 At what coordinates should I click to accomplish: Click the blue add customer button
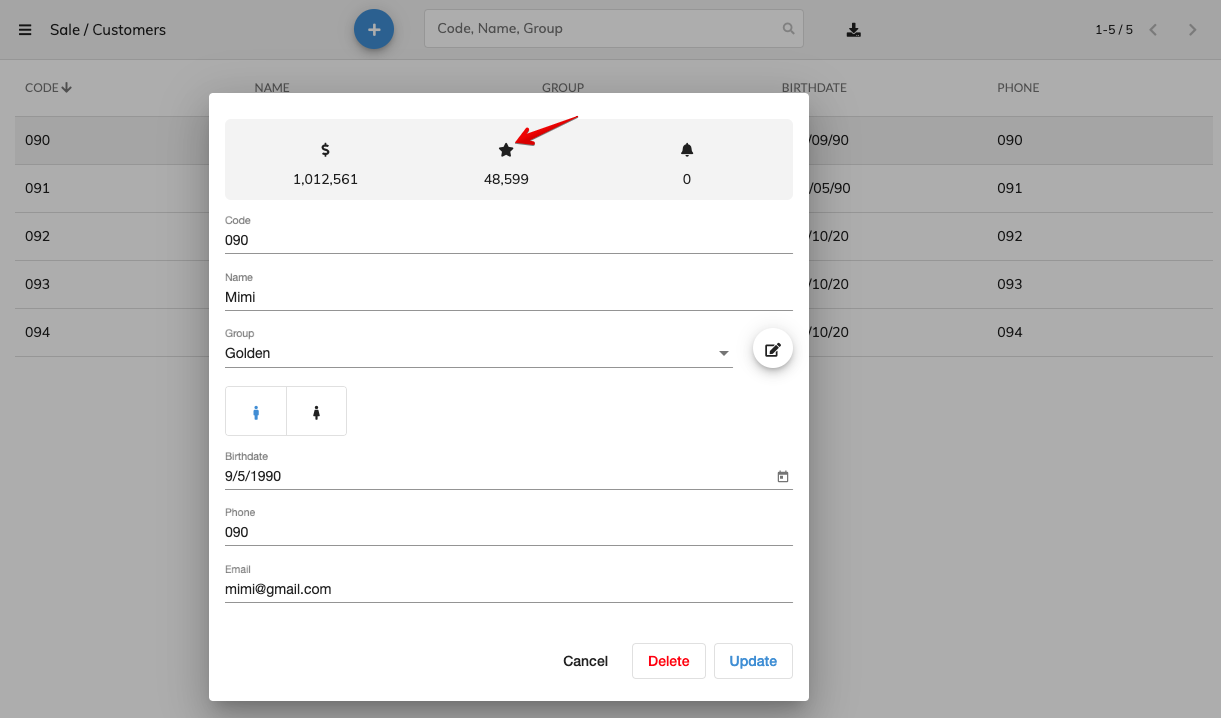pyautogui.click(x=374, y=30)
